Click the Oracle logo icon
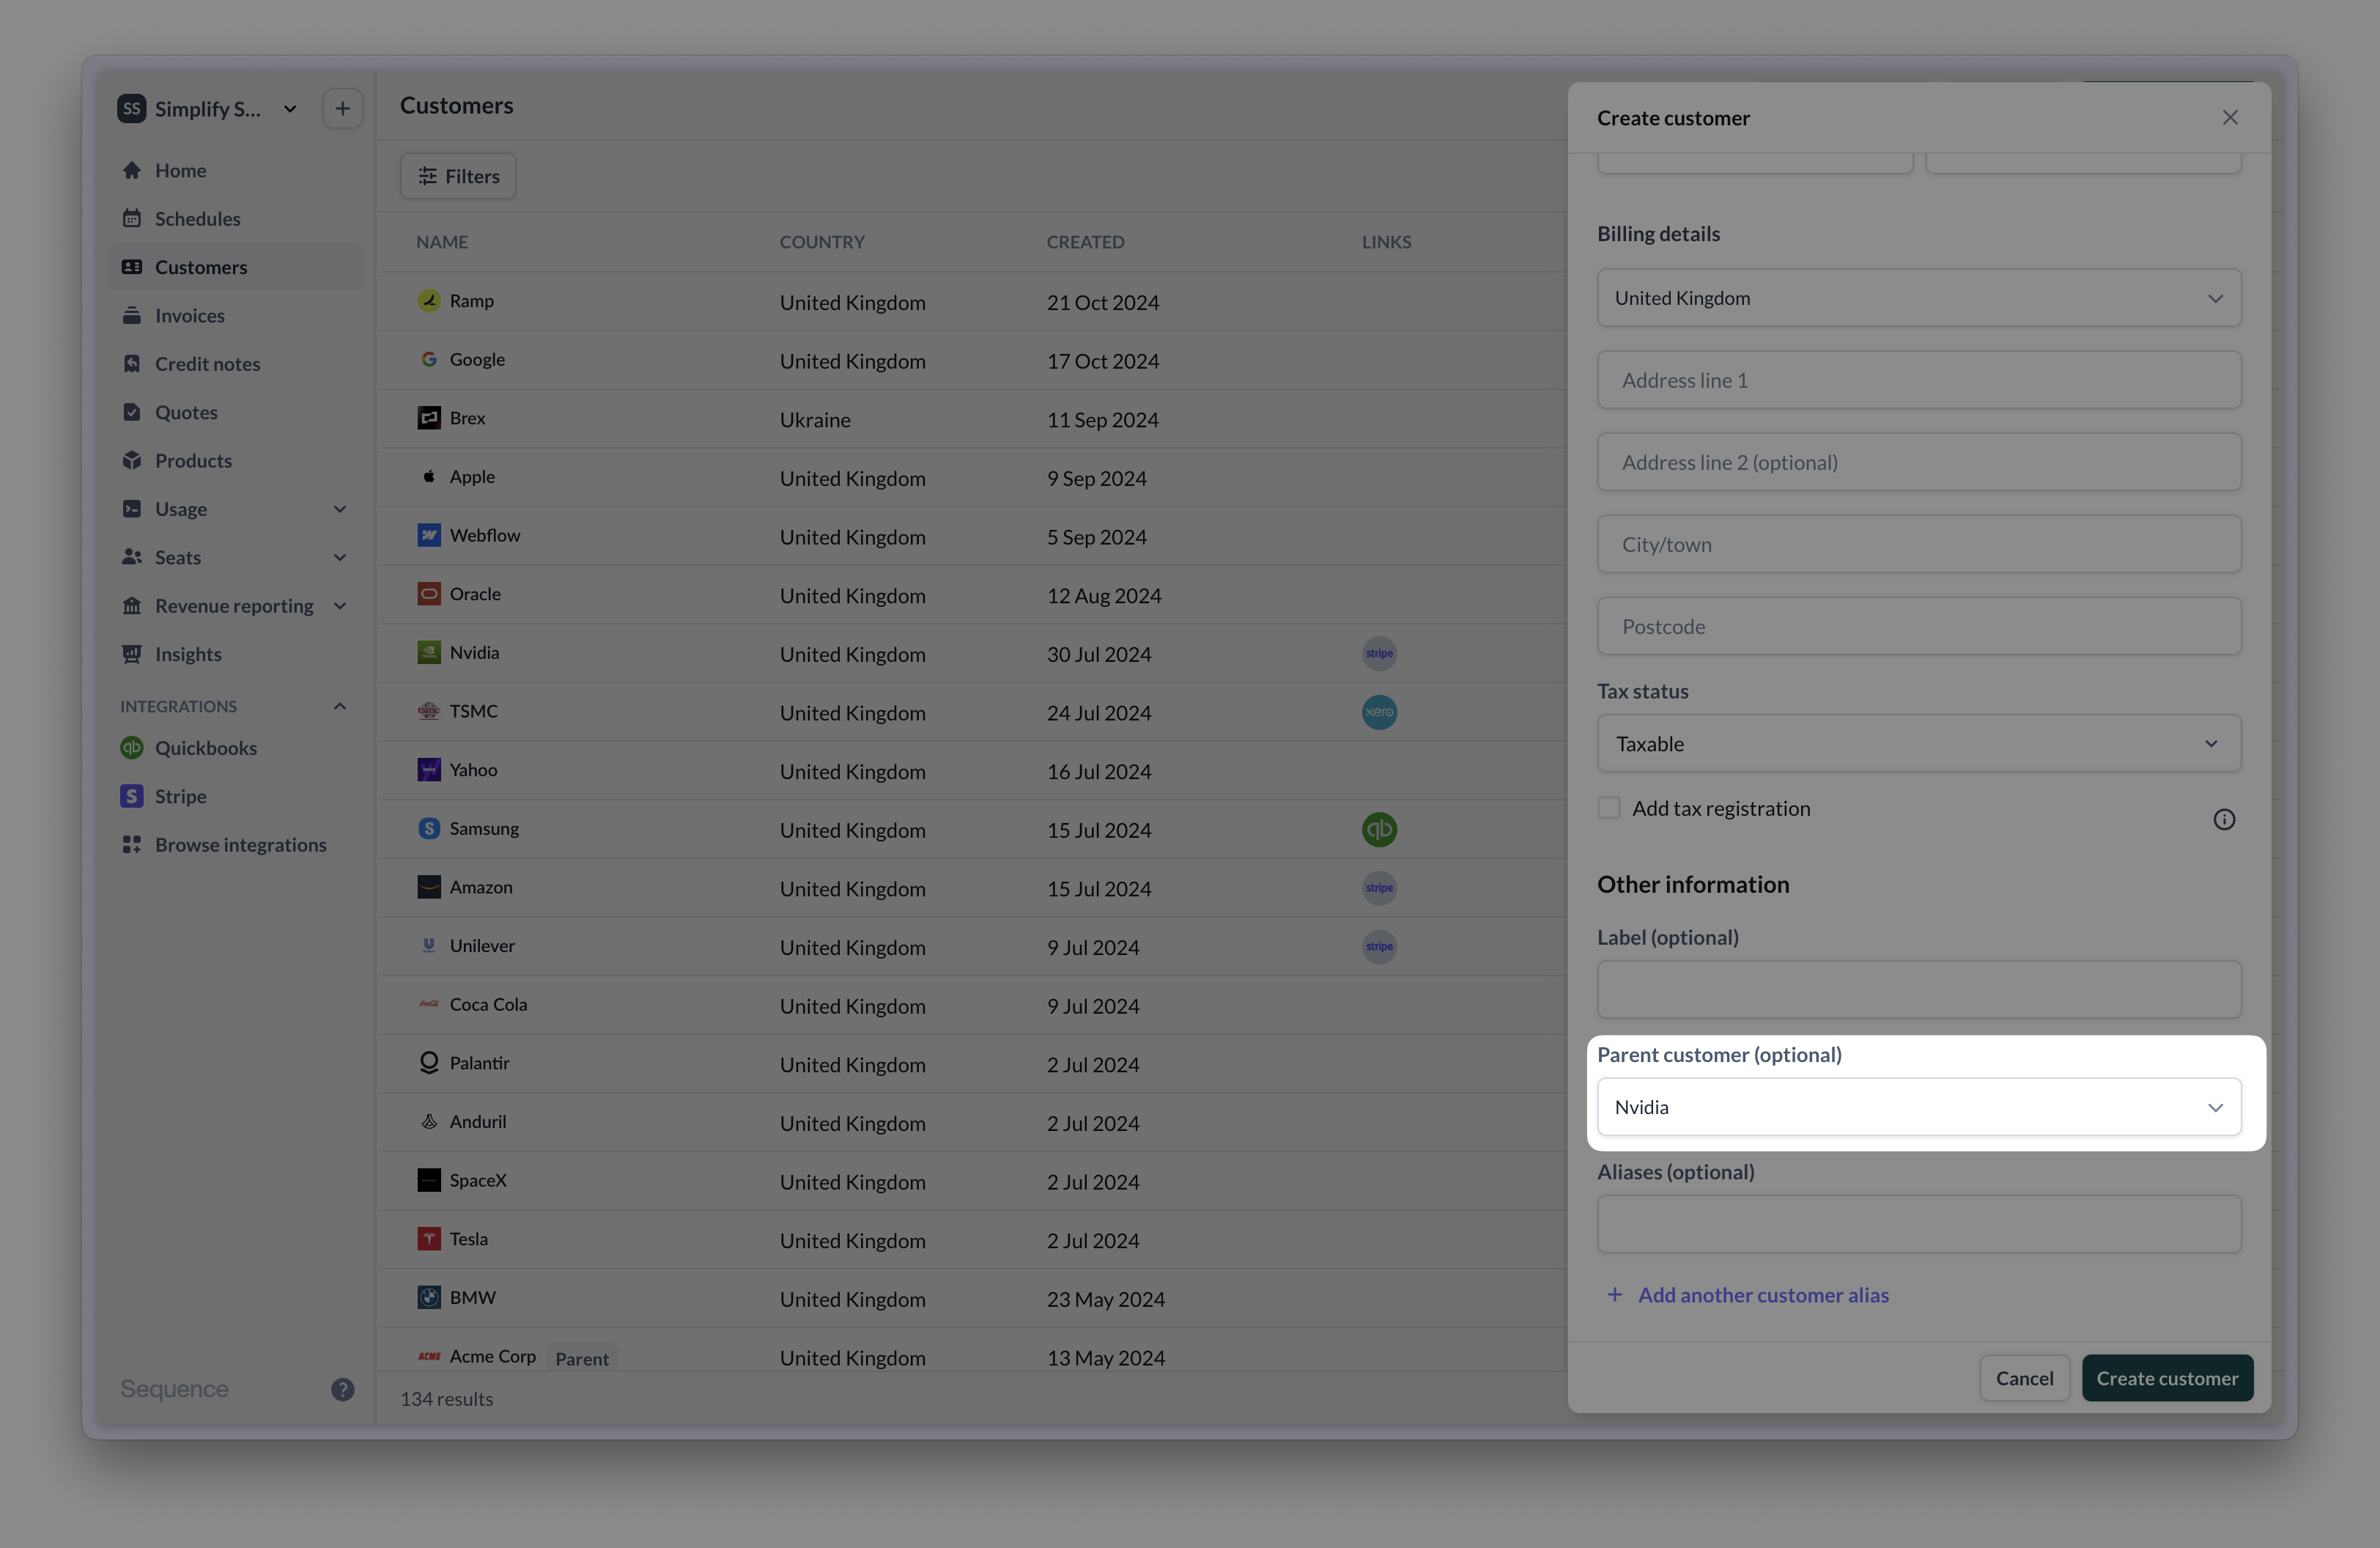Image resolution: width=2380 pixels, height=1548 pixels. pos(429,594)
